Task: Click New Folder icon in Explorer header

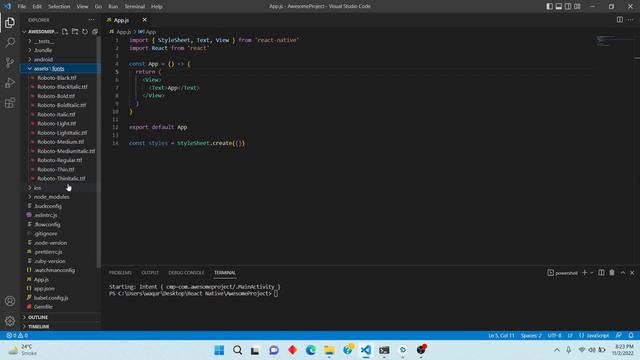Action: tap(75, 31)
